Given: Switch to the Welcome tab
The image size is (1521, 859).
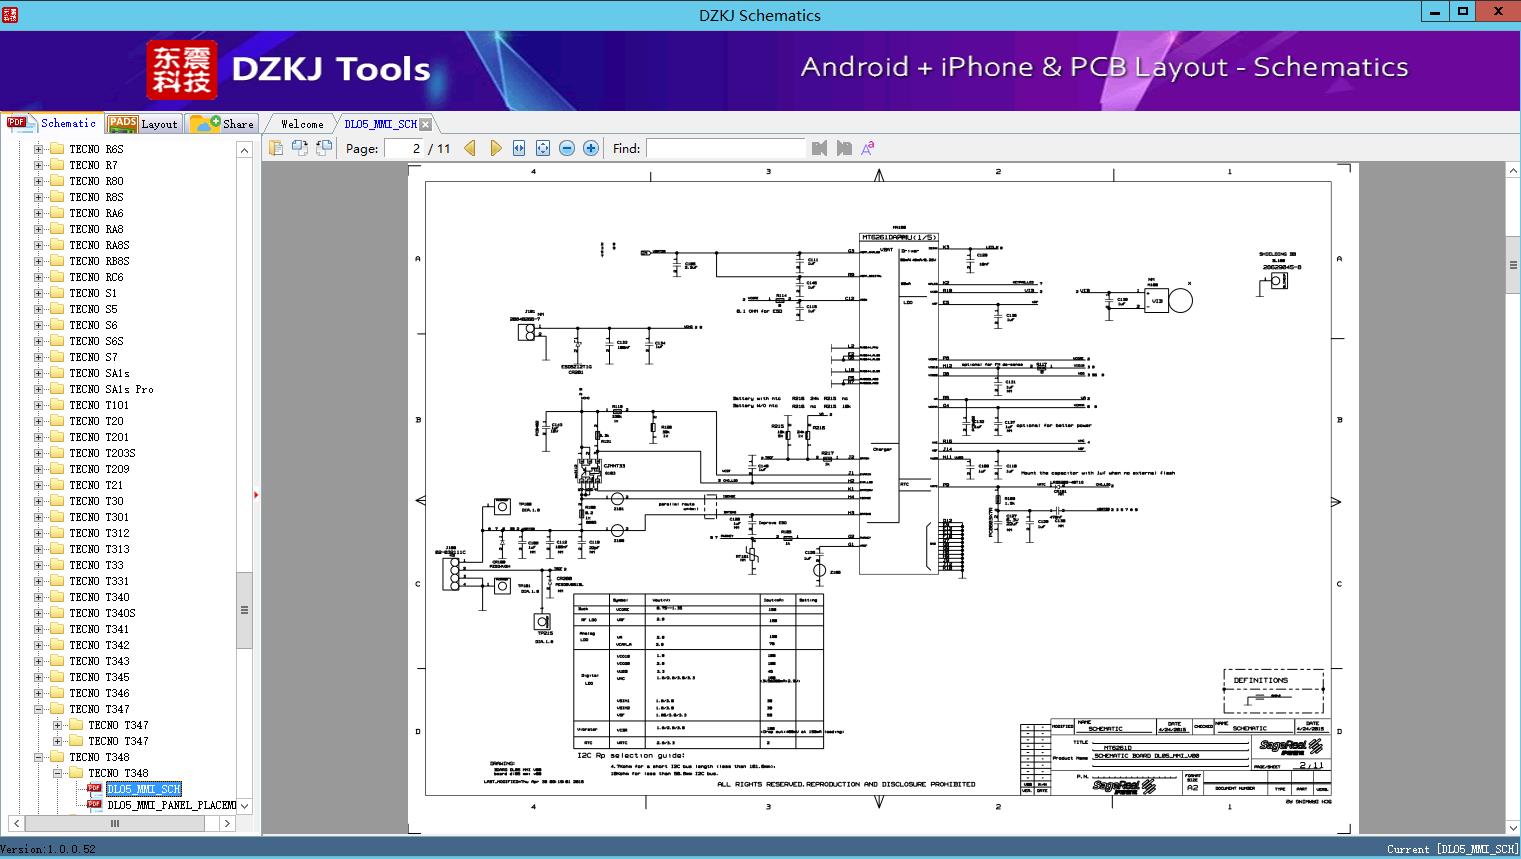Looking at the screenshot, I should 302,124.
